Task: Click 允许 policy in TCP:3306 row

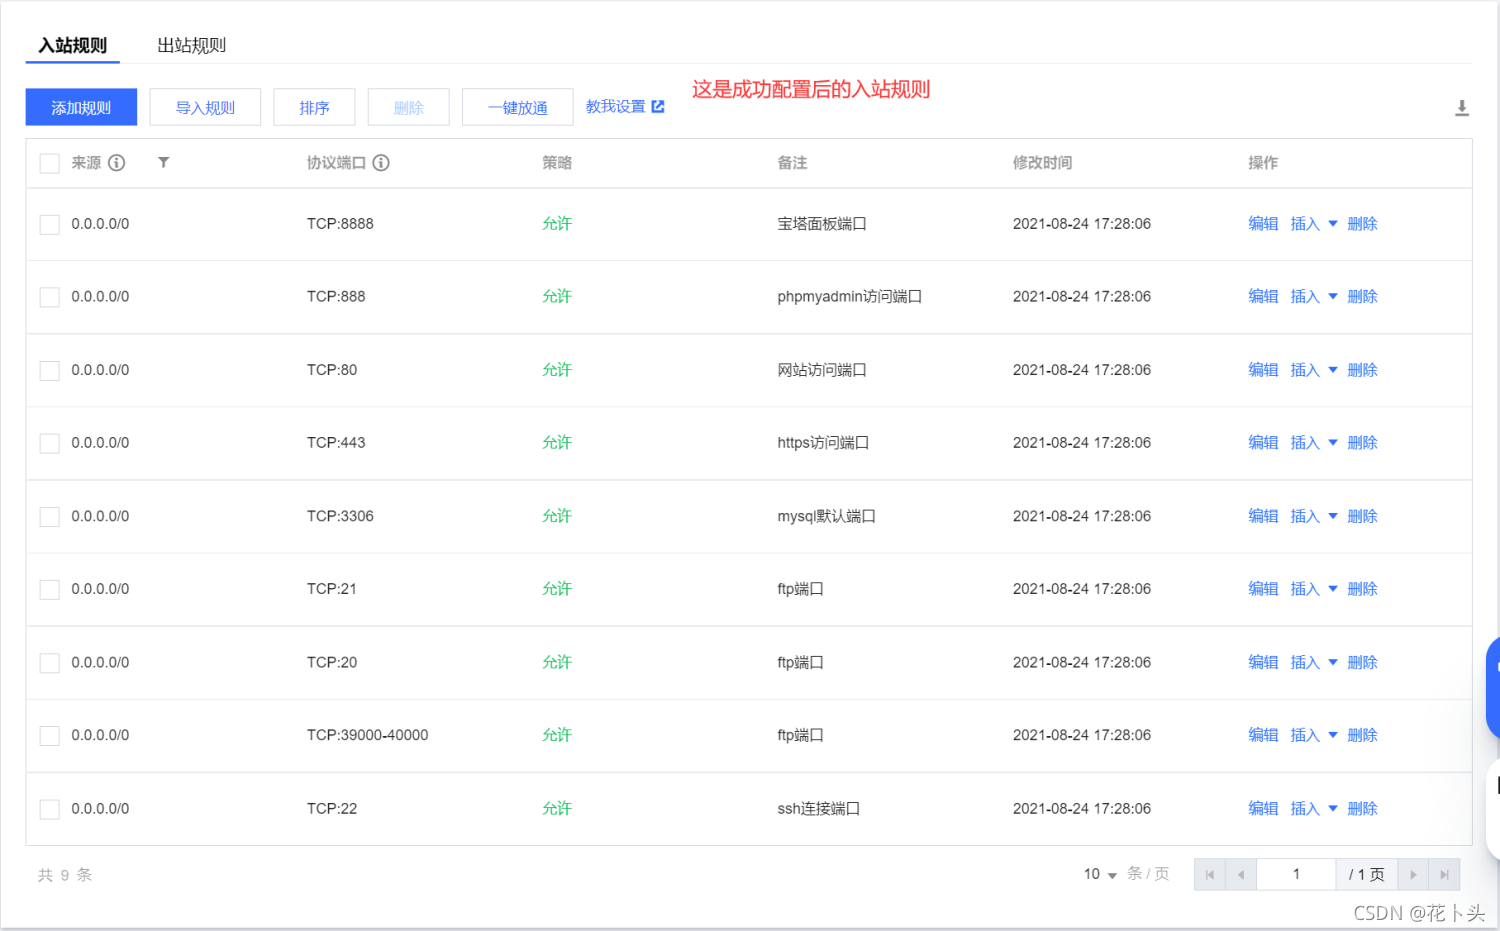Action: pyautogui.click(x=557, y=516)
